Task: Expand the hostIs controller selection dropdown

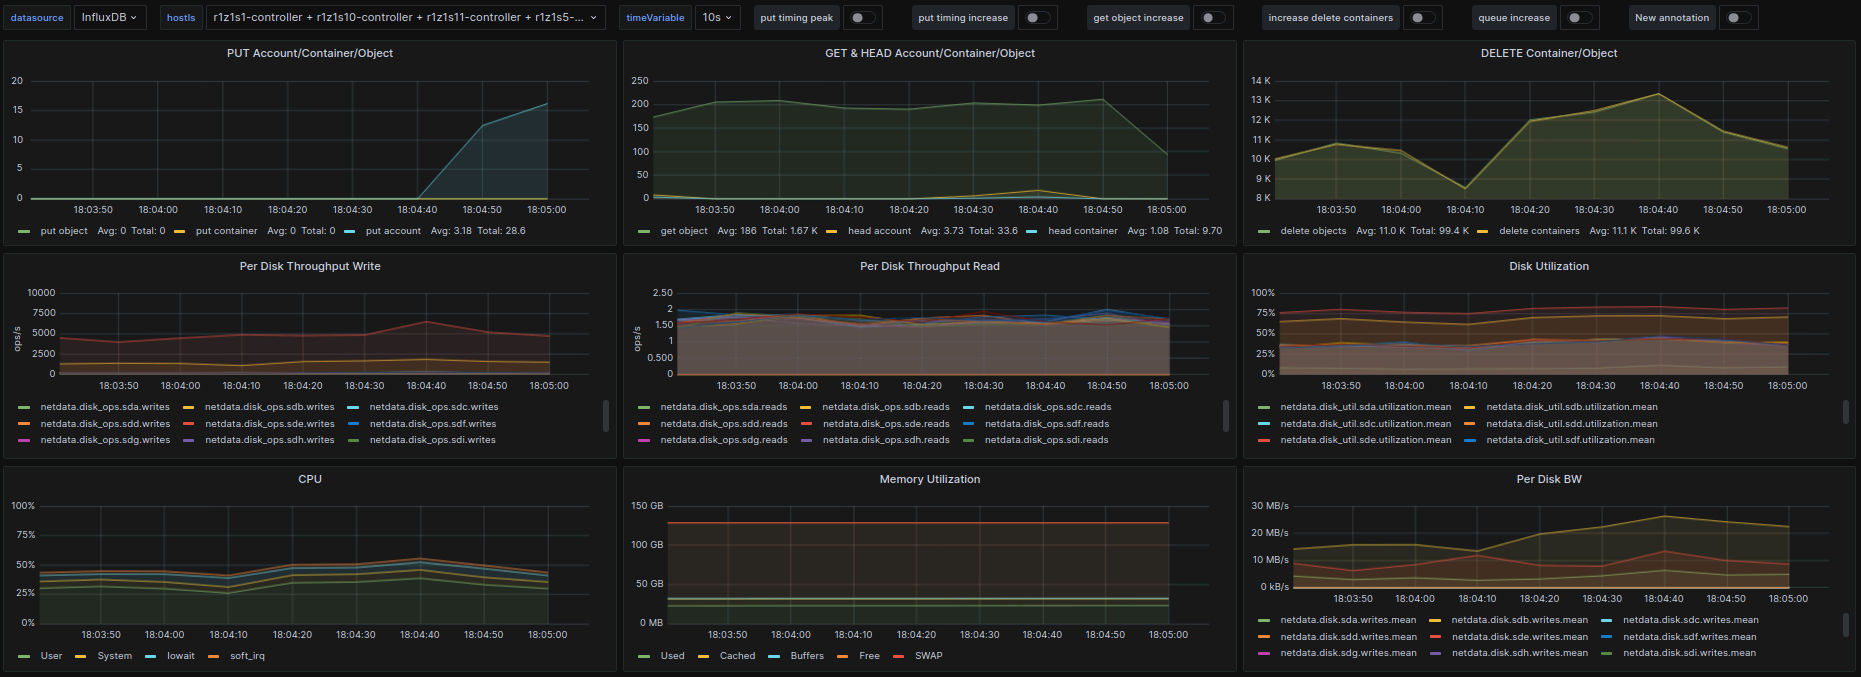Action: pos(405,18)
